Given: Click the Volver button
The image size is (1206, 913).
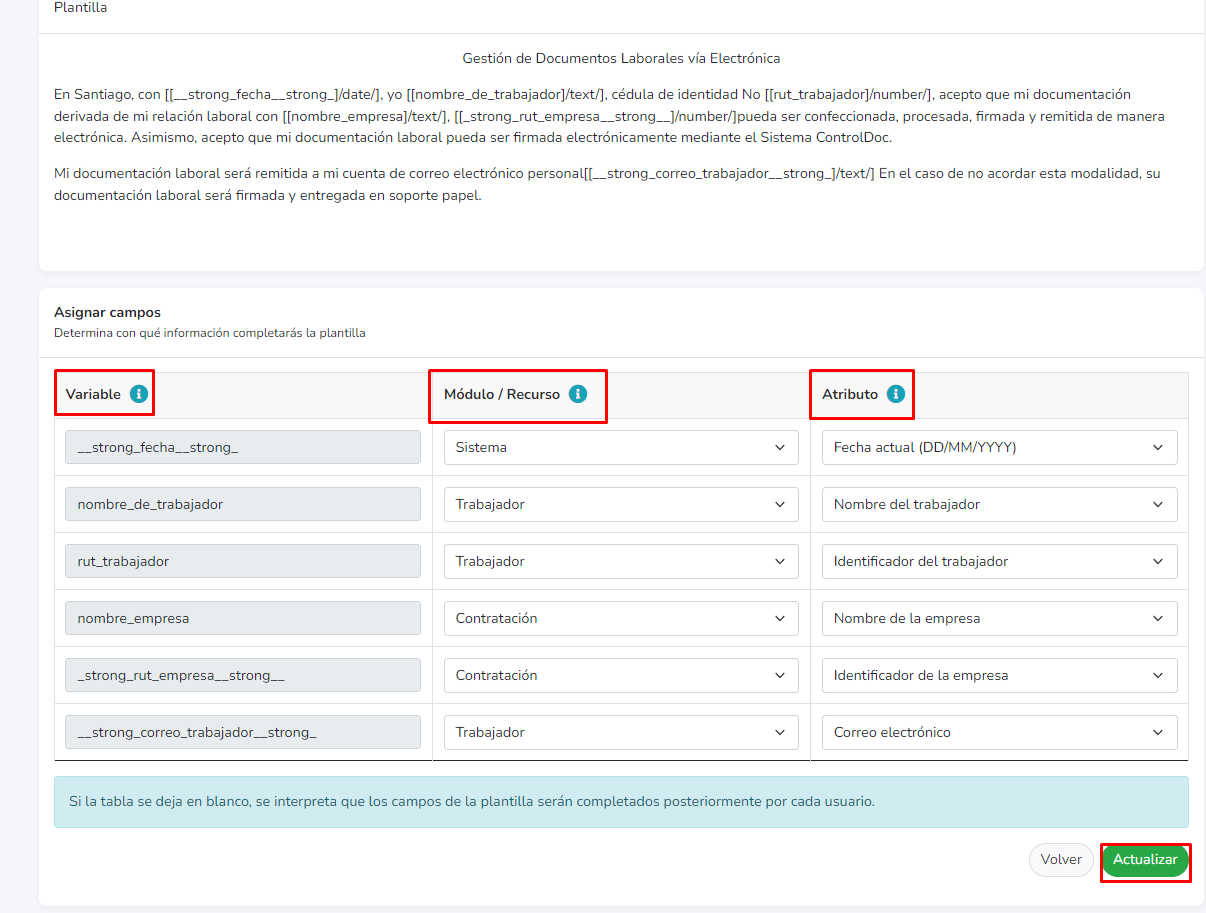Looking at the screenshot, I should click(x=1061, y=860).
